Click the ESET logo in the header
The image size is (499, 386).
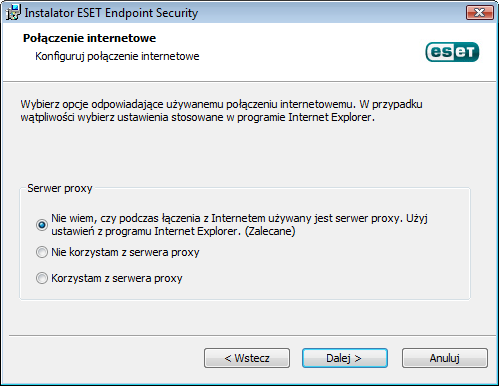tap(452, 52)
